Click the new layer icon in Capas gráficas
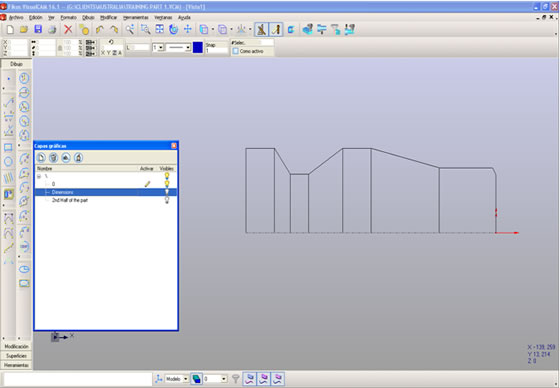This screenshot has width=560, height=388. tap(41, 158)
